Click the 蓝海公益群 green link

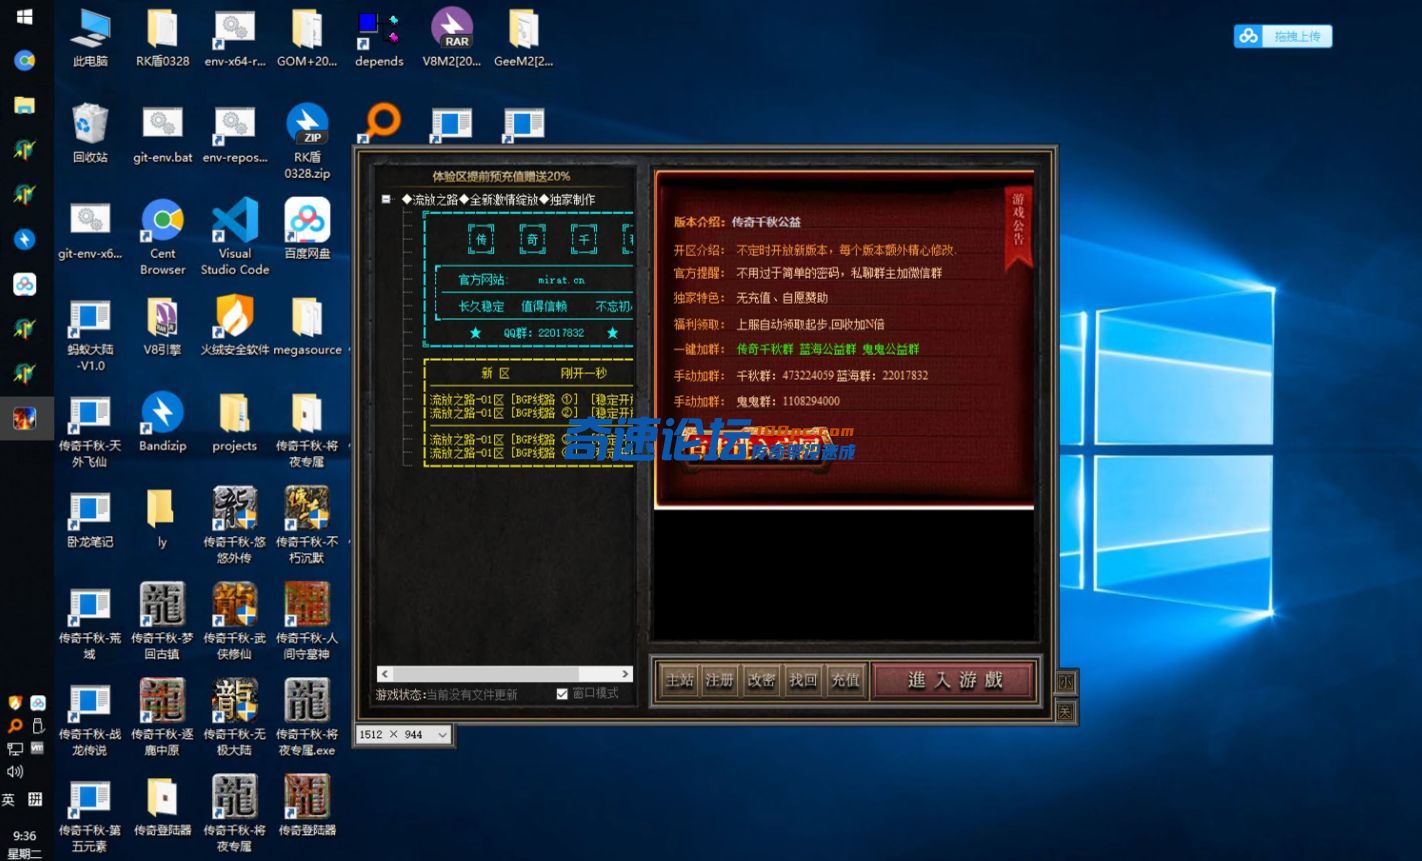point(828,349)
